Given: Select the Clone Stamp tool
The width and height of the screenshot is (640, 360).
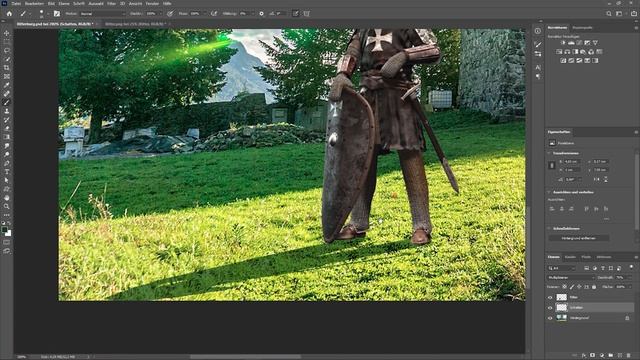Looking at the screenshot, I should (7, 111).
